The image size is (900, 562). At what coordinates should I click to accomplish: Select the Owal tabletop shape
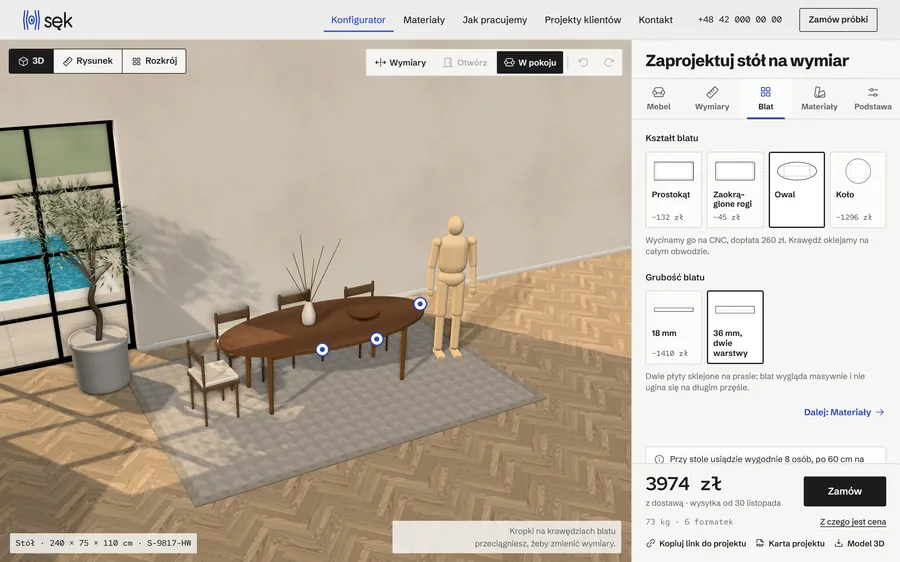point(797,189)
